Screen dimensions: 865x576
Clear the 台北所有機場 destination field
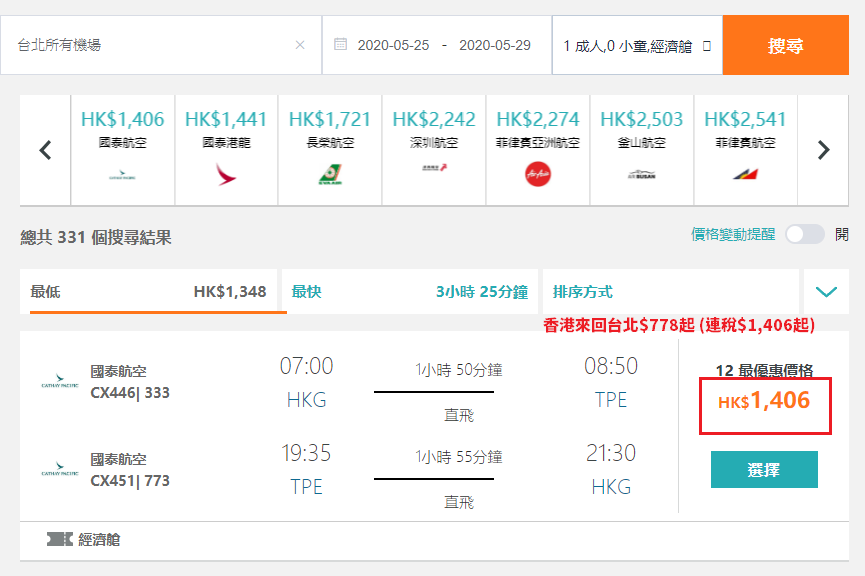pos(300,45)
